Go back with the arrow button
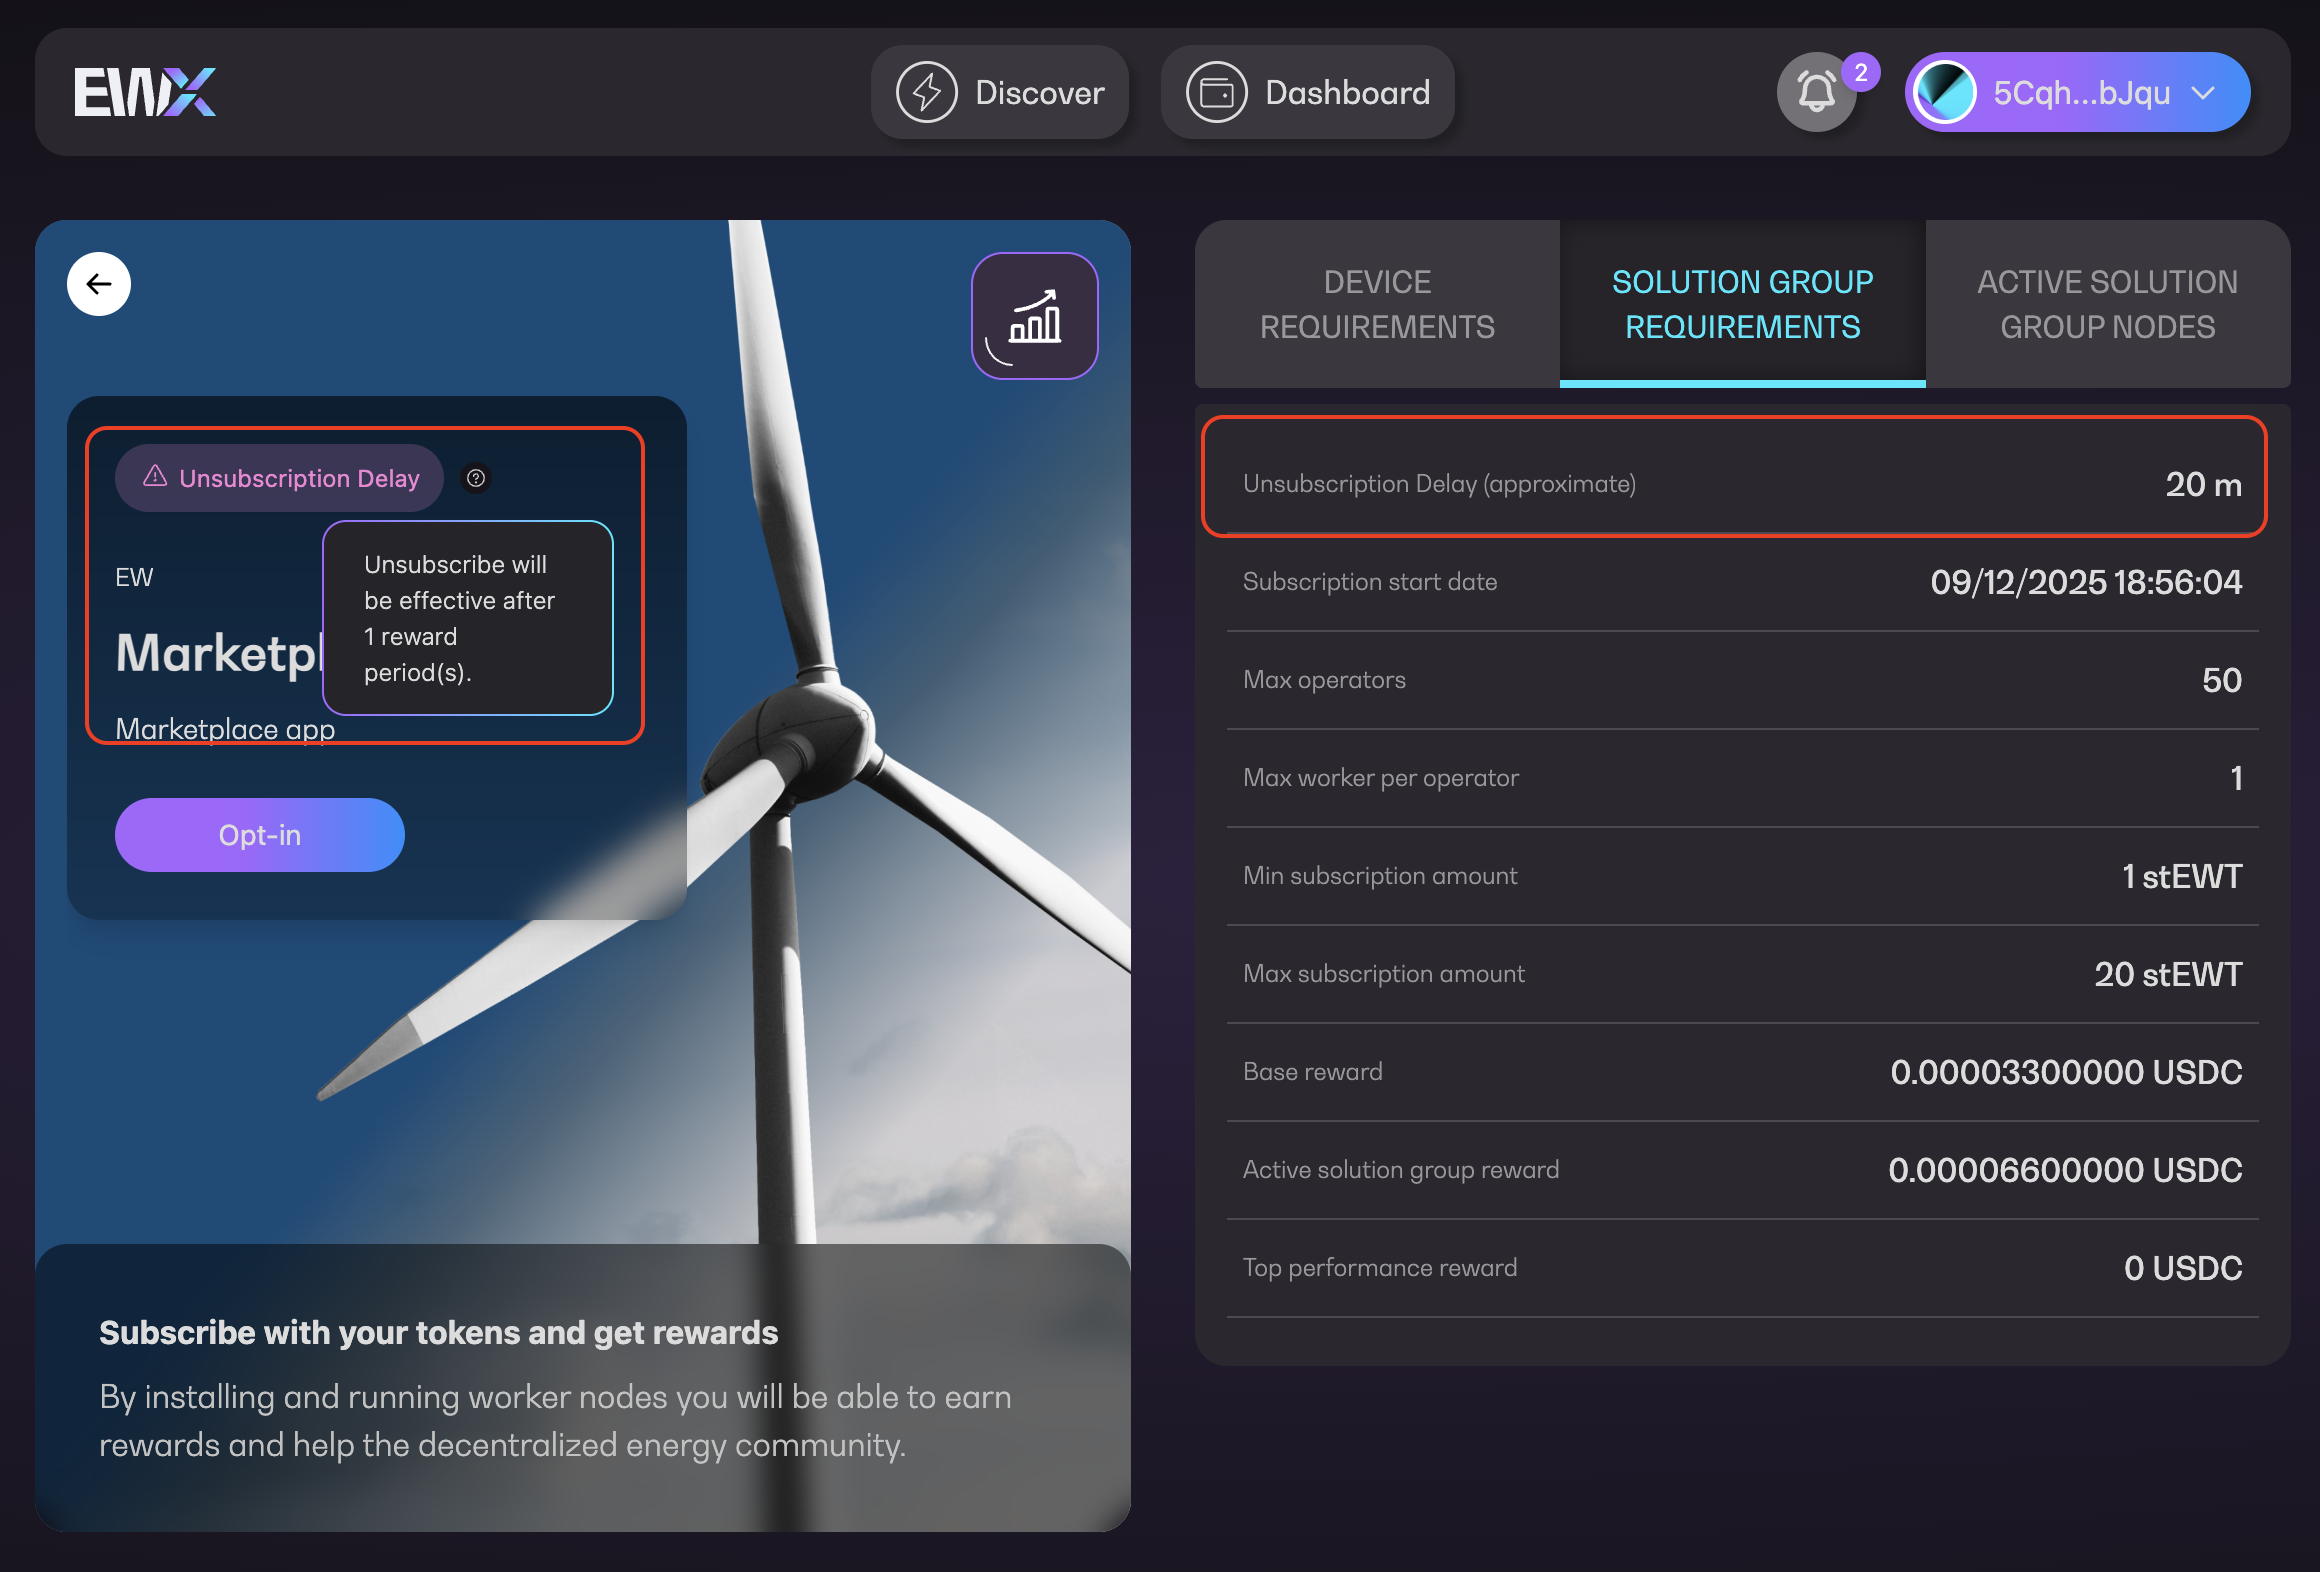The height and width of the screenshot is (1572, 2320). [99, 284]
